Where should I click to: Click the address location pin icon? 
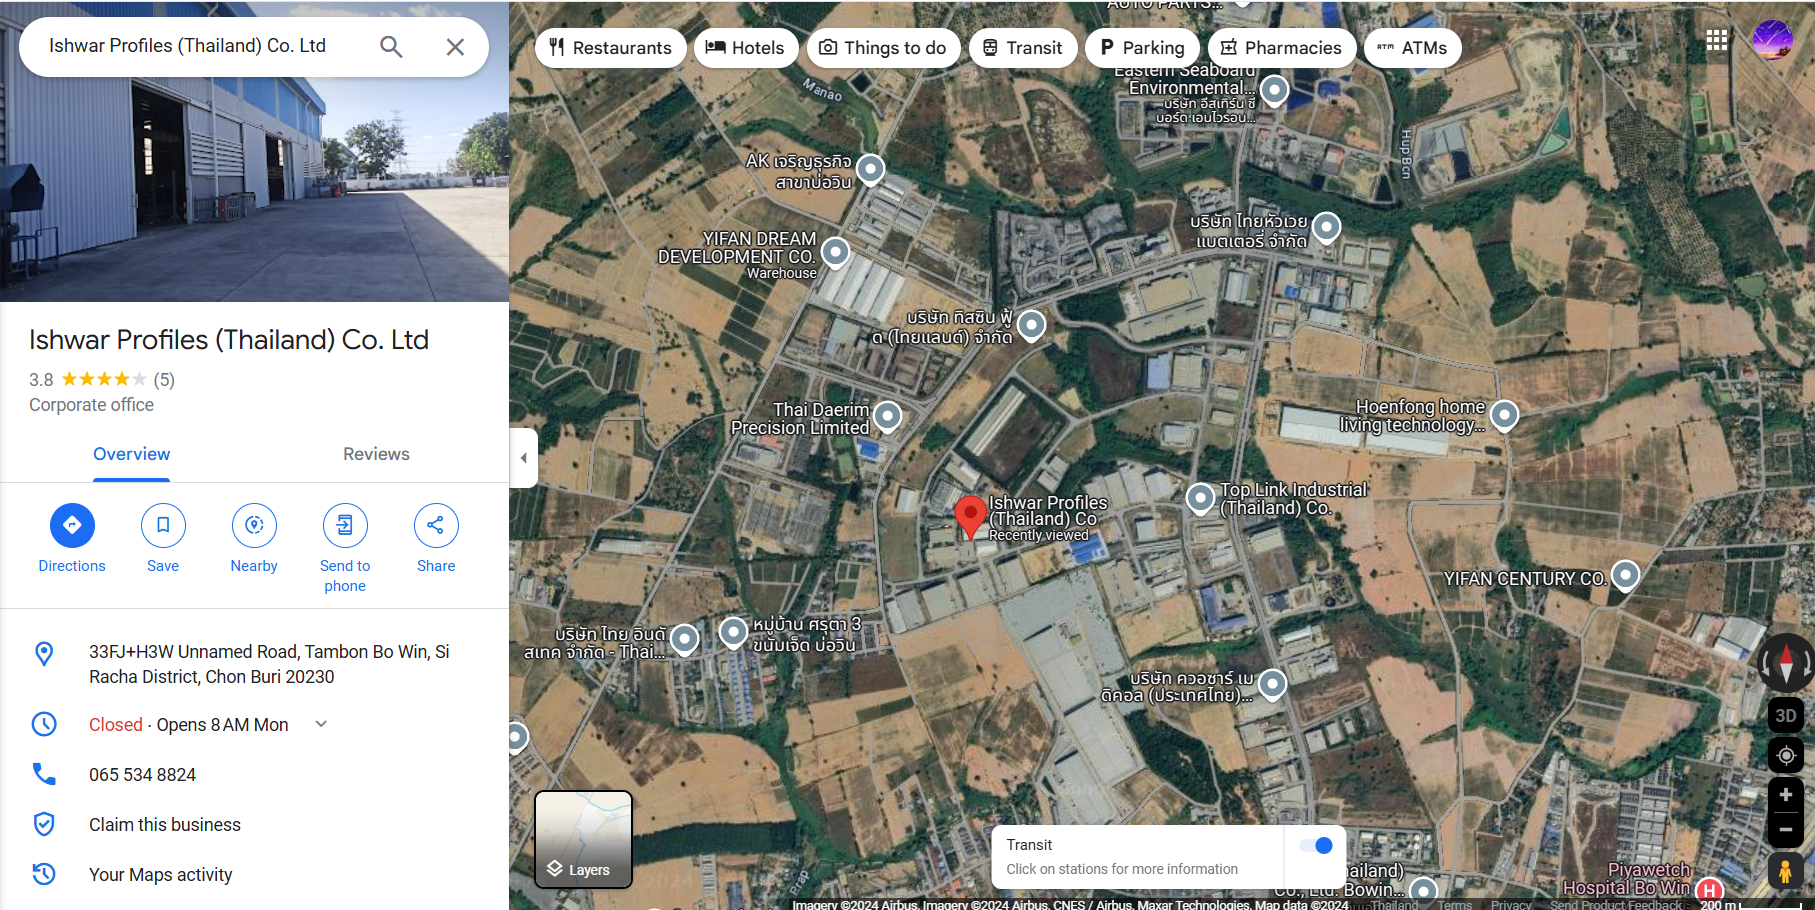[x=44, y=654]
